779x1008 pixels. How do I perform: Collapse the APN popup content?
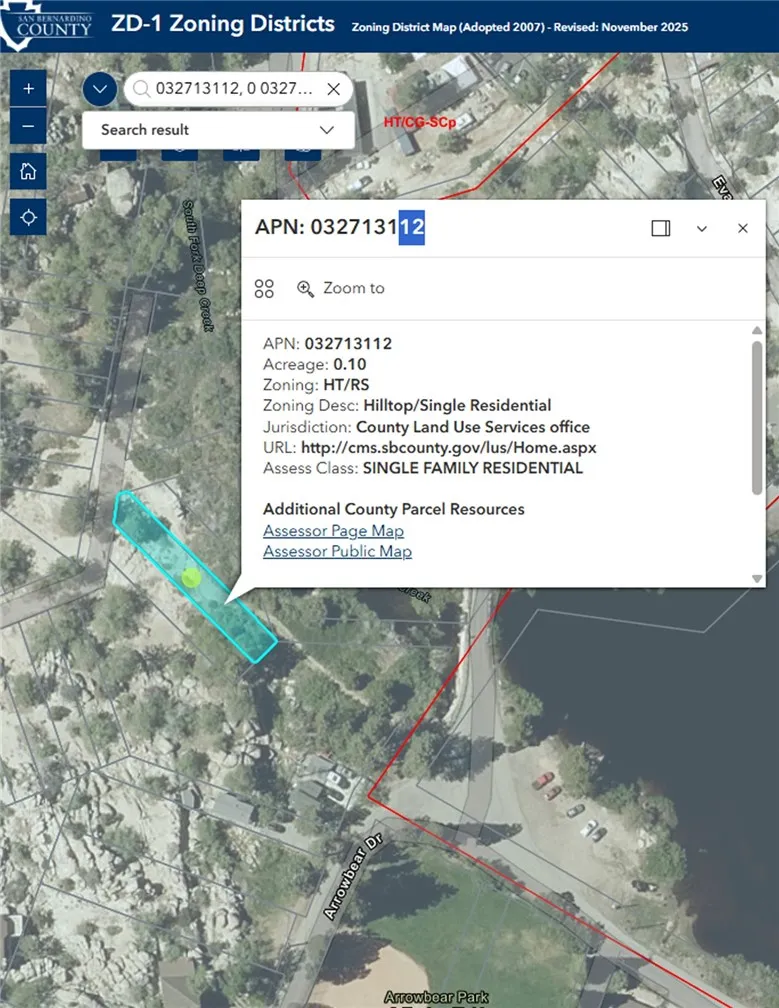pyautogui.click(x=702, y=228)
